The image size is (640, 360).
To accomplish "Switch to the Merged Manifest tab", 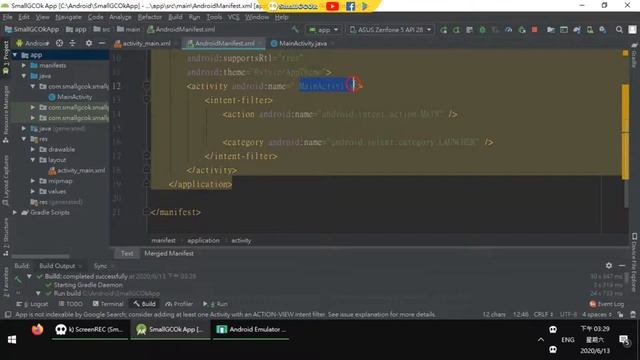I will (x=169, y=253).
